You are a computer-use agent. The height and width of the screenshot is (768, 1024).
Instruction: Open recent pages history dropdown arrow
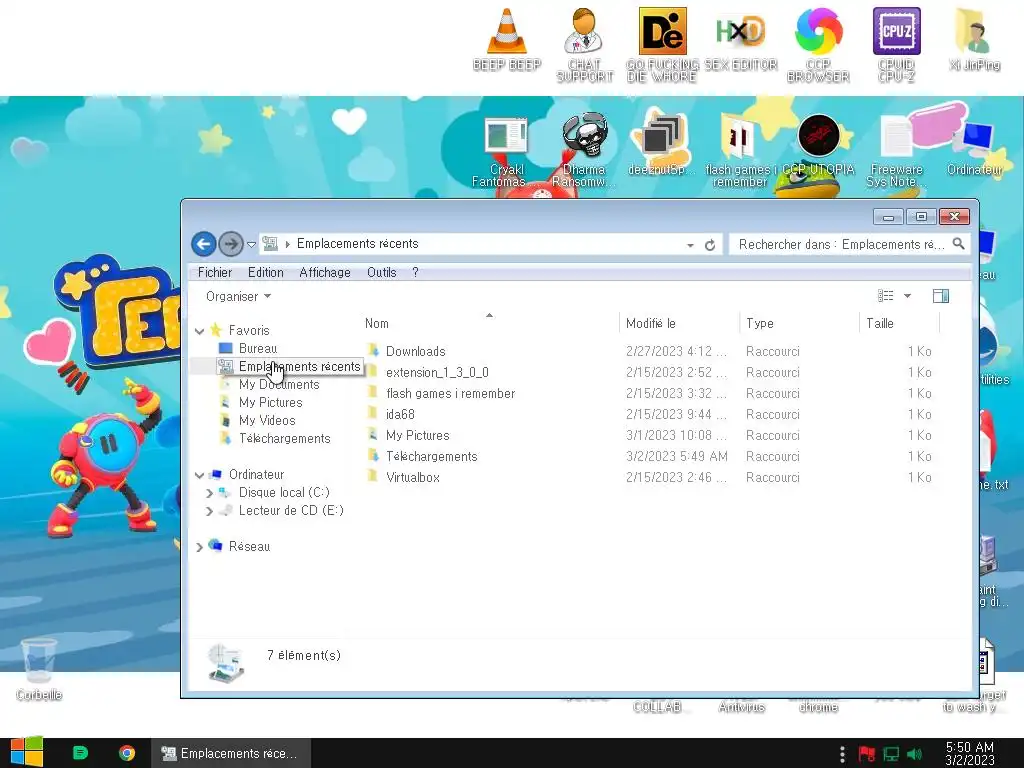click(x=251, y=245)
